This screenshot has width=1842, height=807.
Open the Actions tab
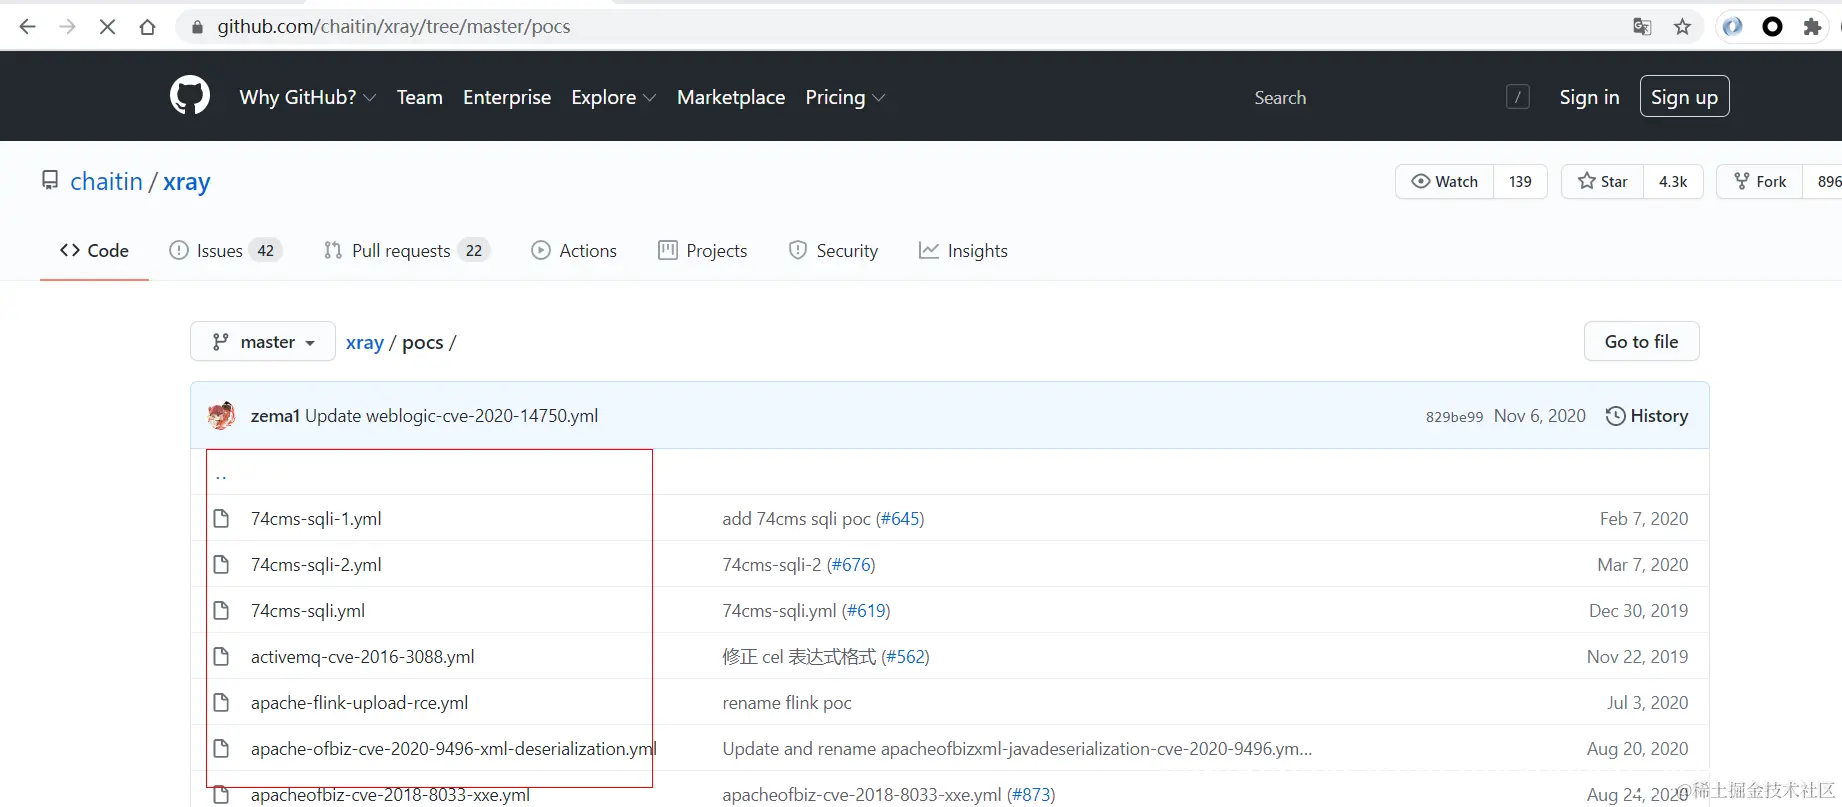pyautogui.click(x=574, y=251)
